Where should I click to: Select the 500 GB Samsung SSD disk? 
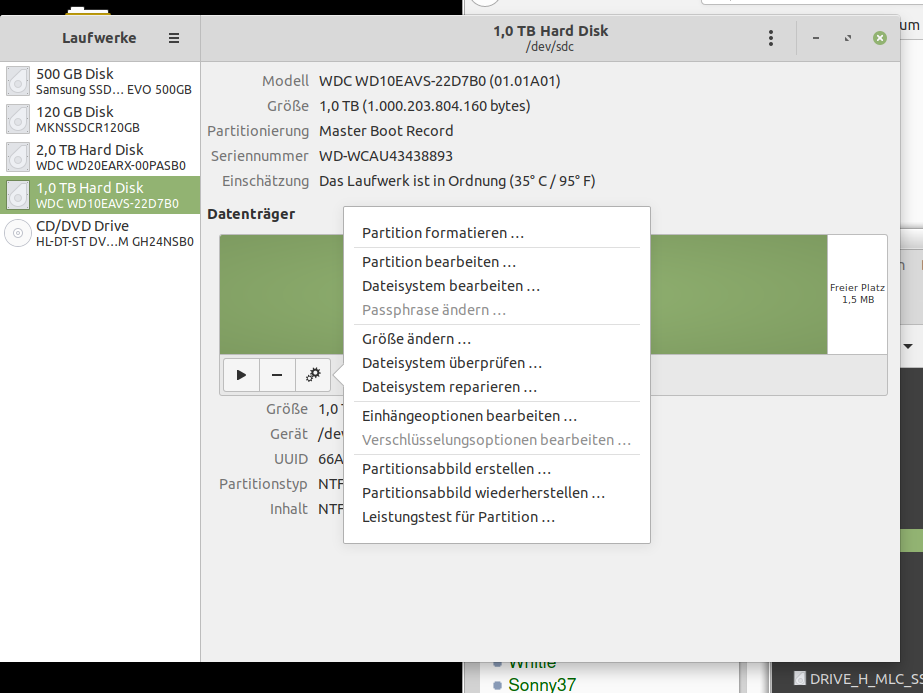tap(100, 81)
